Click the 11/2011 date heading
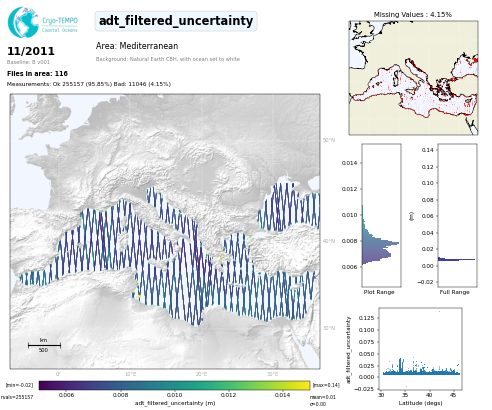The image size is (492, 410). point(31,51)
